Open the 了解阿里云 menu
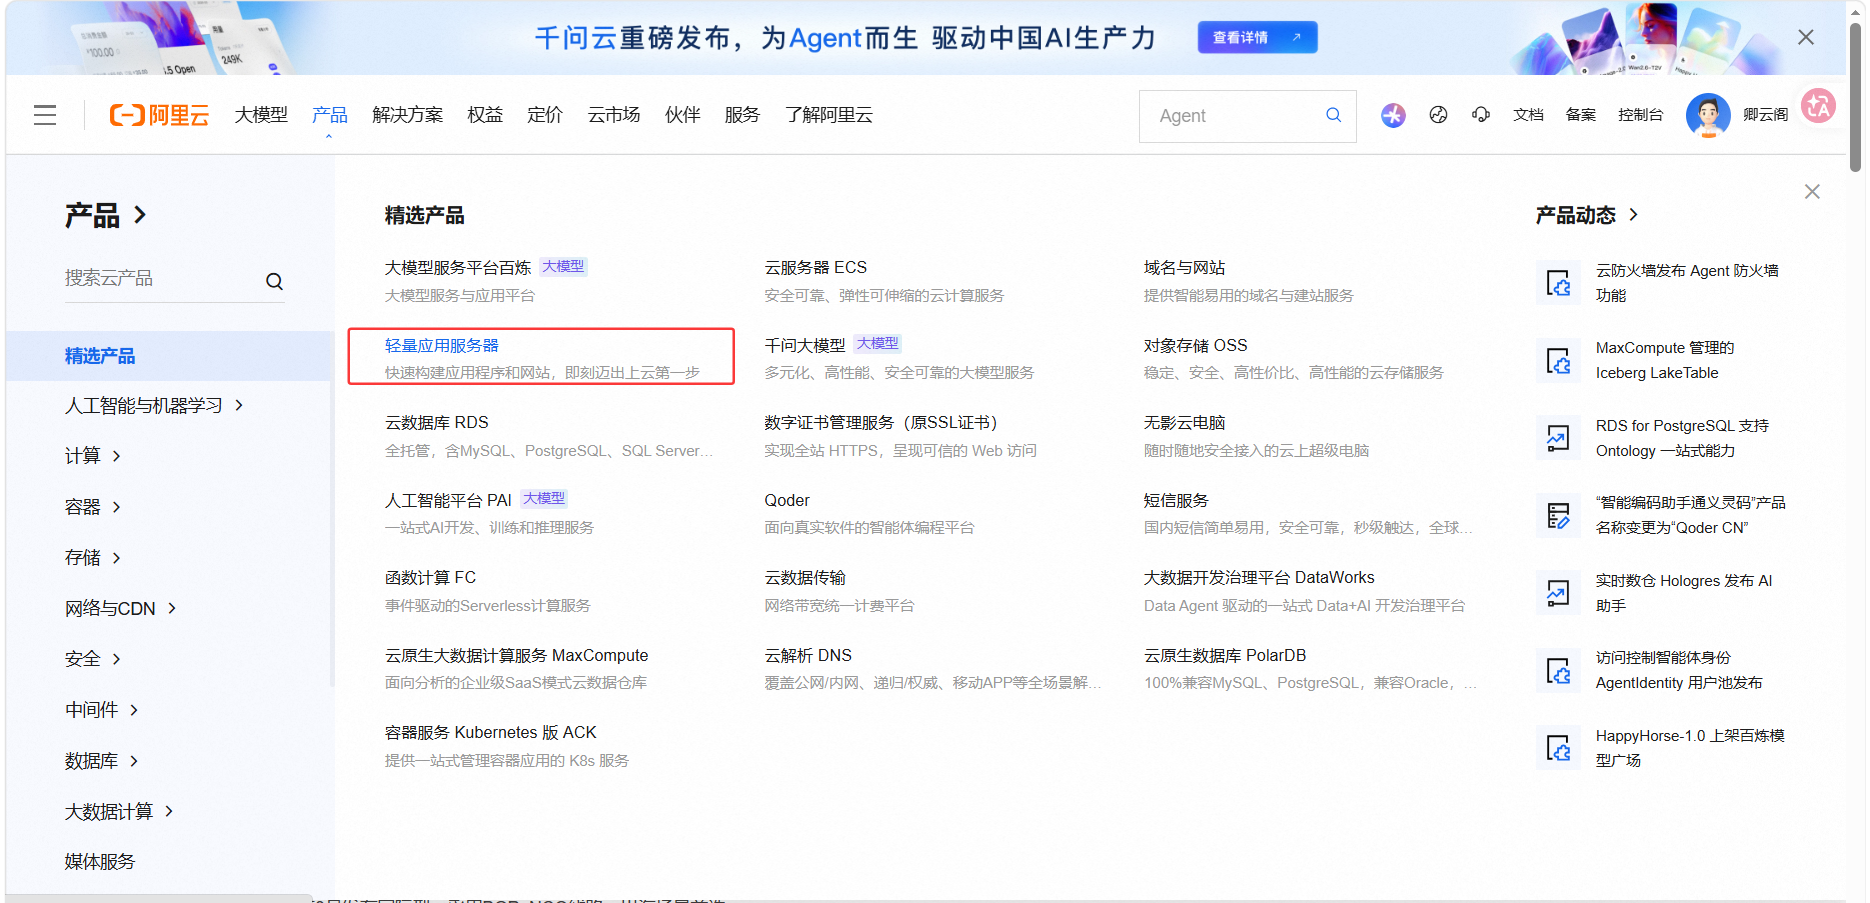Image resolution: width=1870 pixels, height=903 pixels. pos(829,115)
